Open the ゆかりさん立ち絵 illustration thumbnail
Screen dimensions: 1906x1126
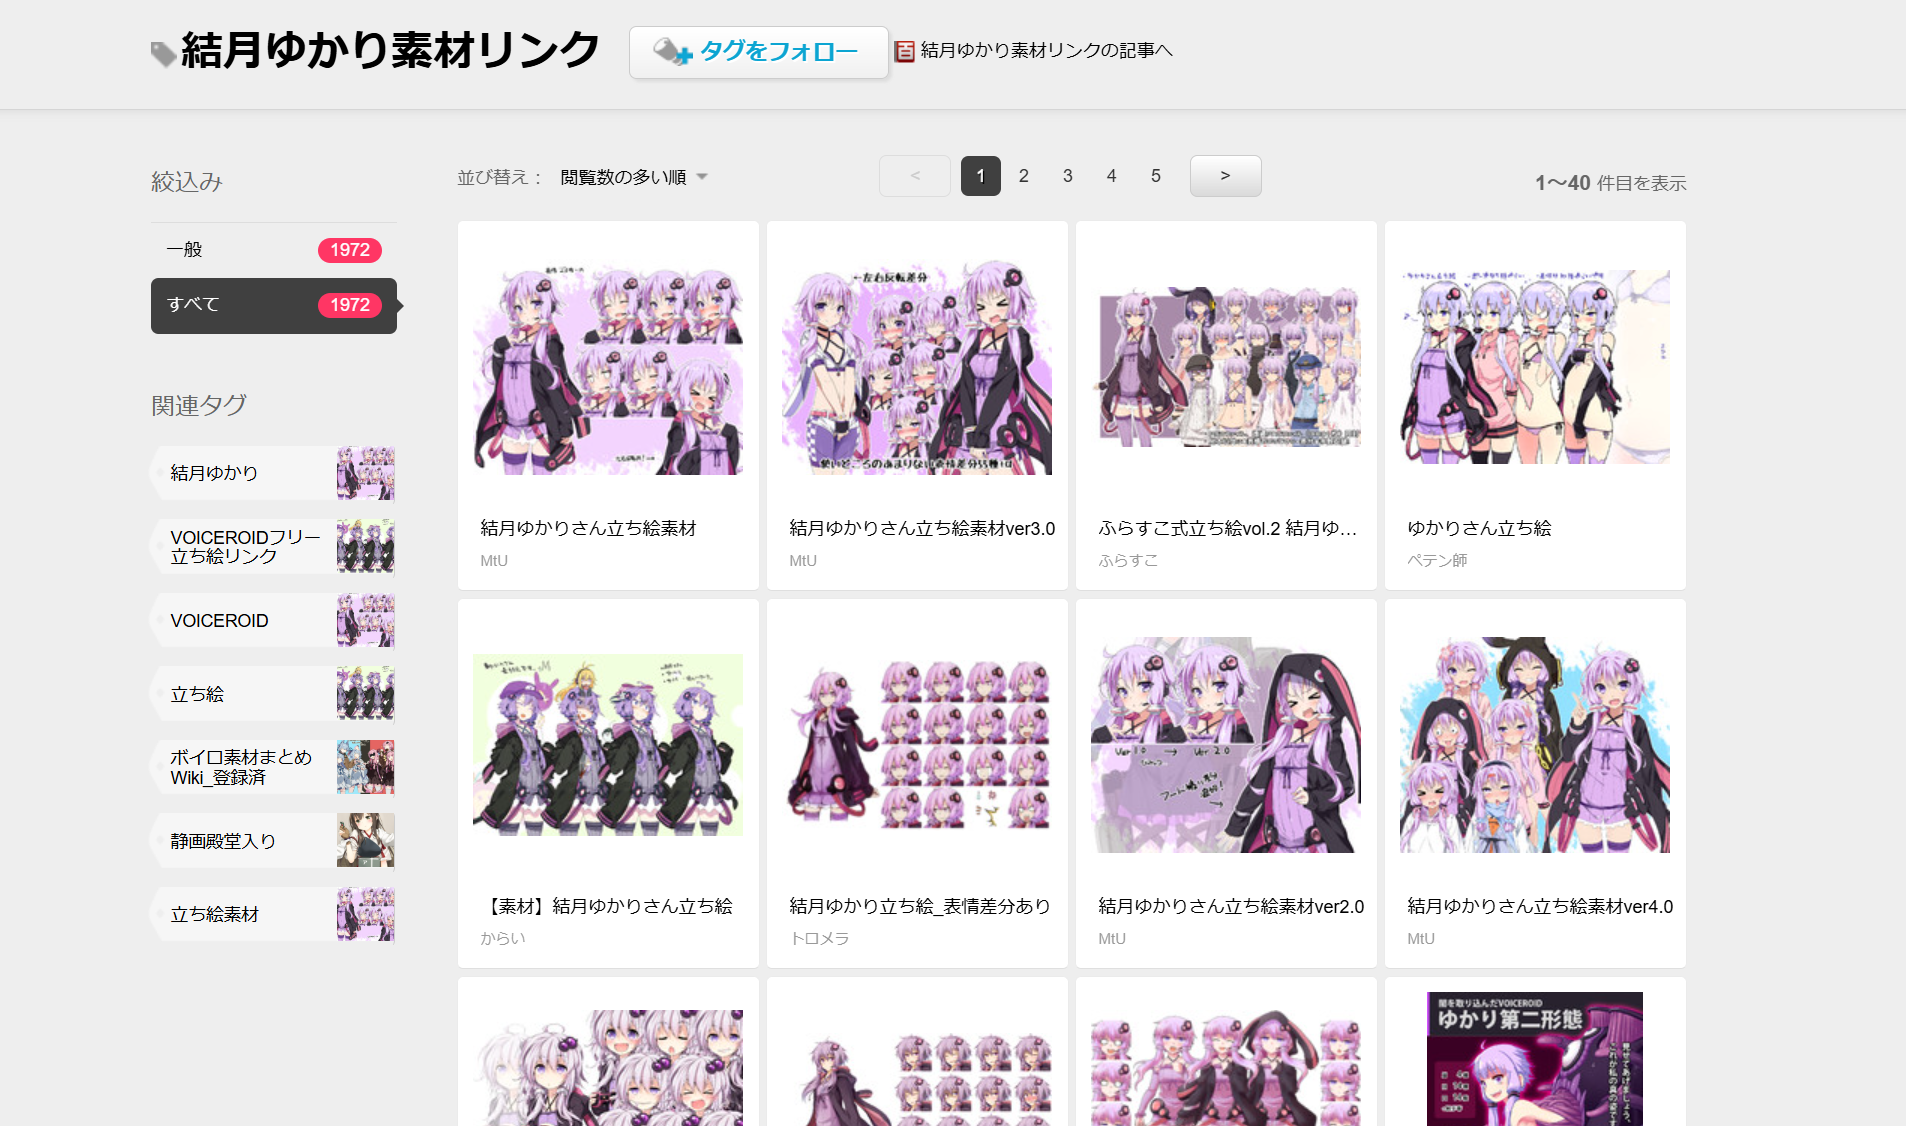tap(1534, 367)
